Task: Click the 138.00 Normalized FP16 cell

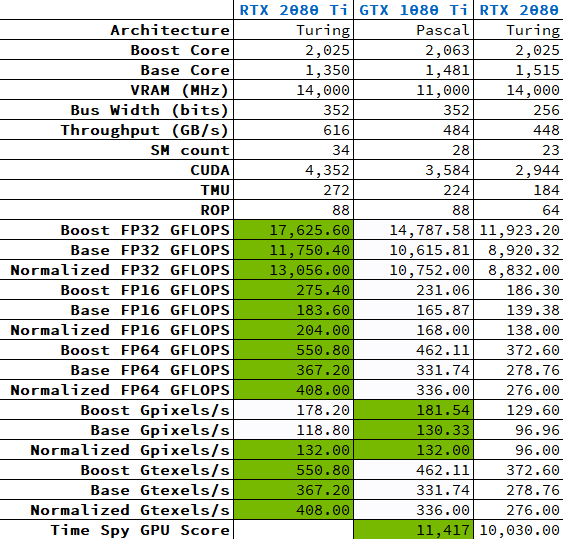Action: pyautogui.click(x=518, y=330)
